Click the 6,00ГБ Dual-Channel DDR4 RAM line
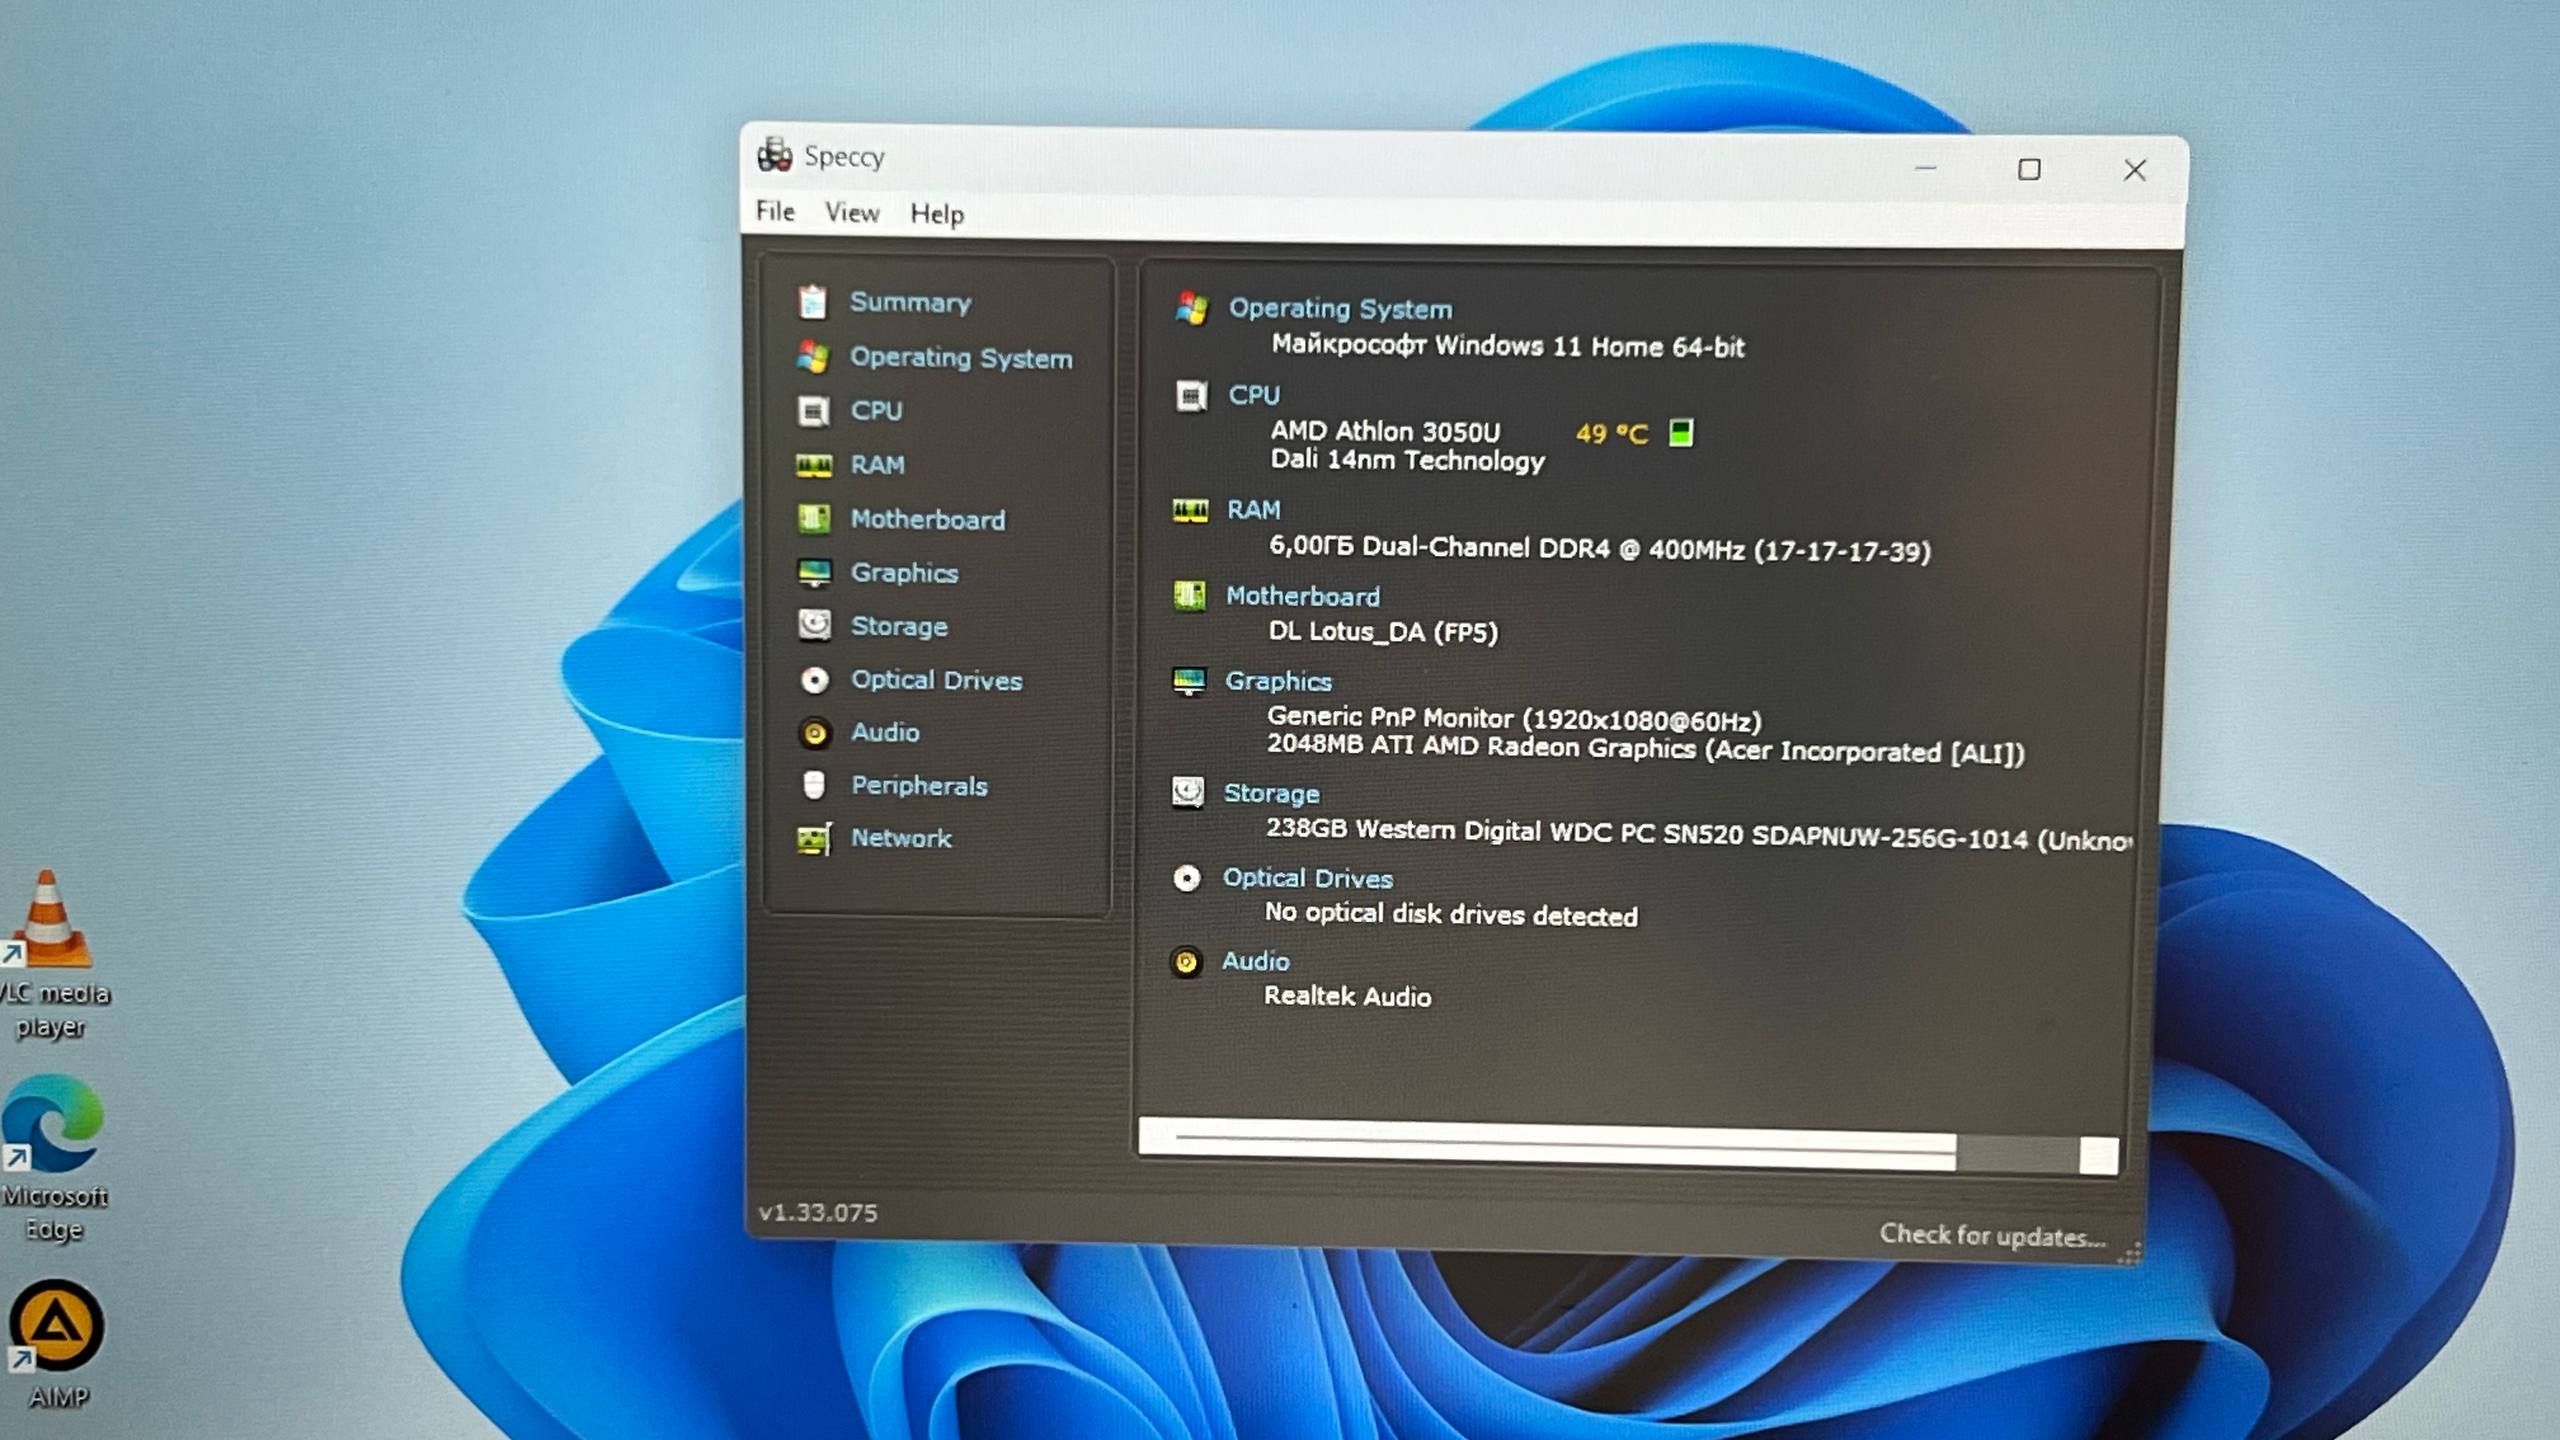 coord(1599,549)
